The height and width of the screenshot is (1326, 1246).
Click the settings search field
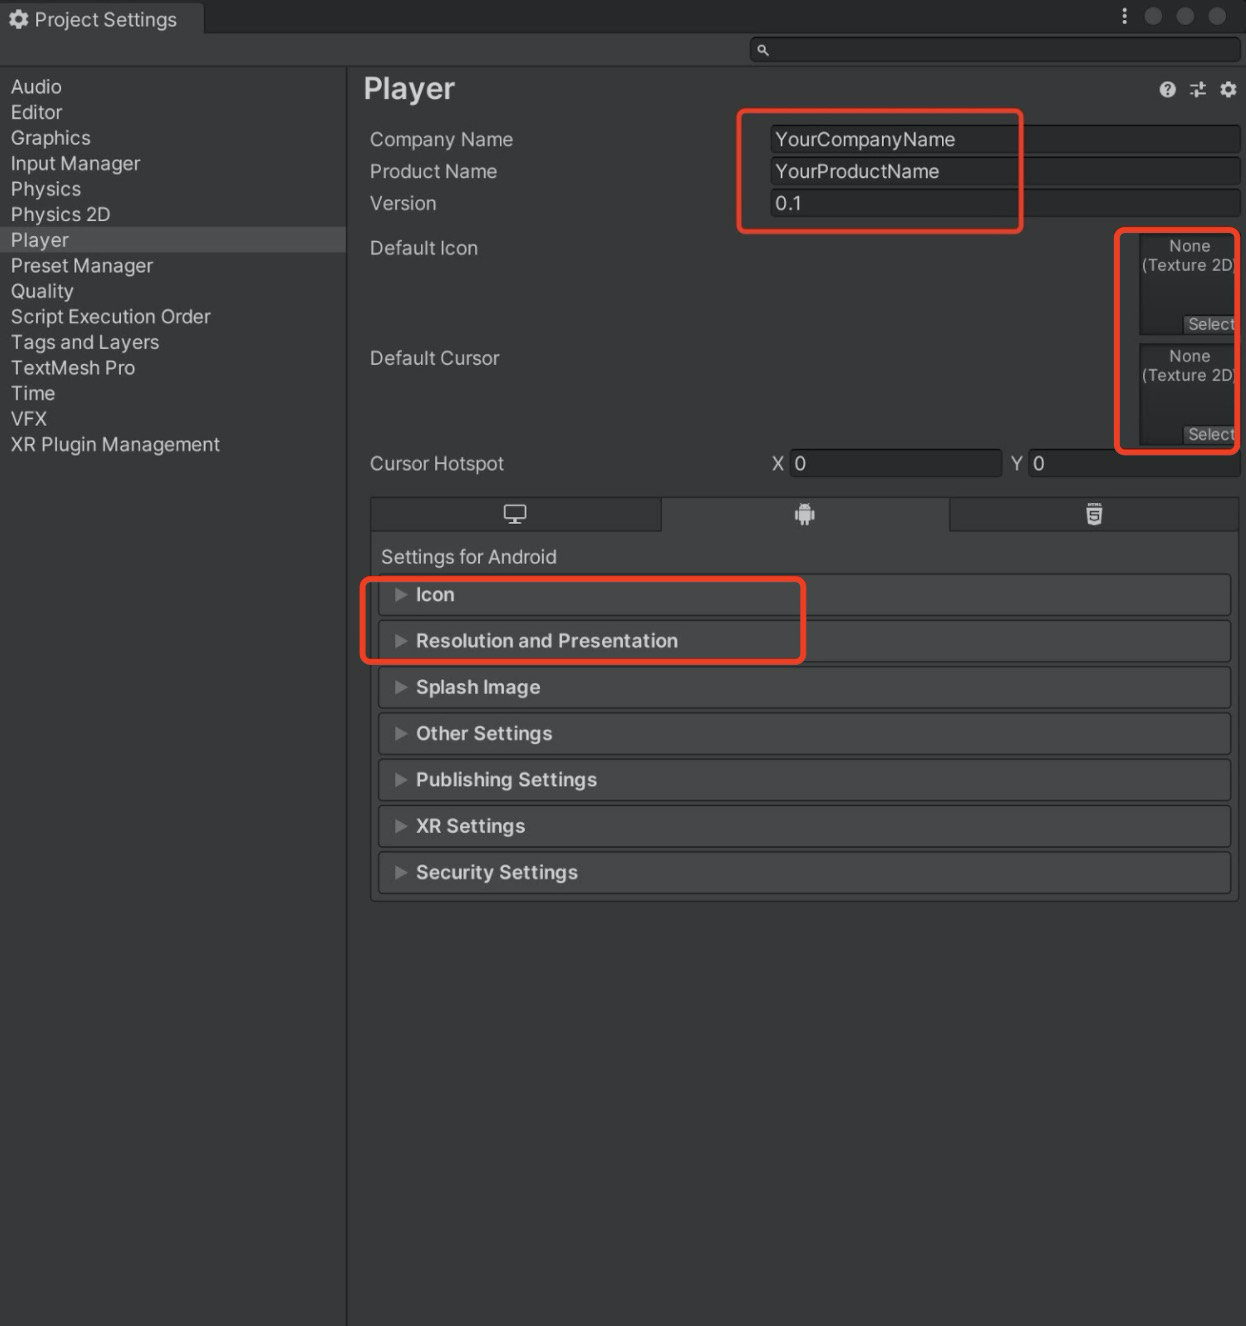click(995, 50)
